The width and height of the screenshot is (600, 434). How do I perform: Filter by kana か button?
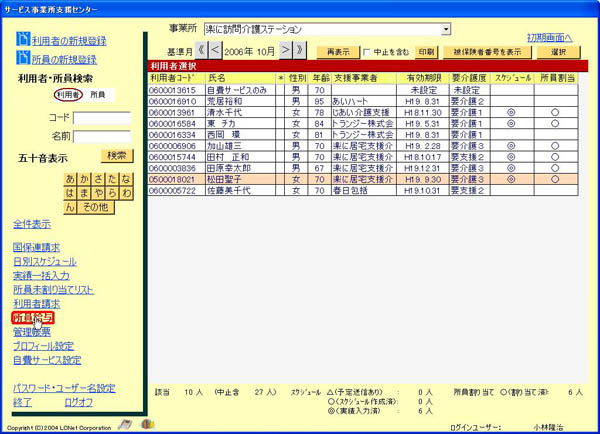tap(84, 179)
